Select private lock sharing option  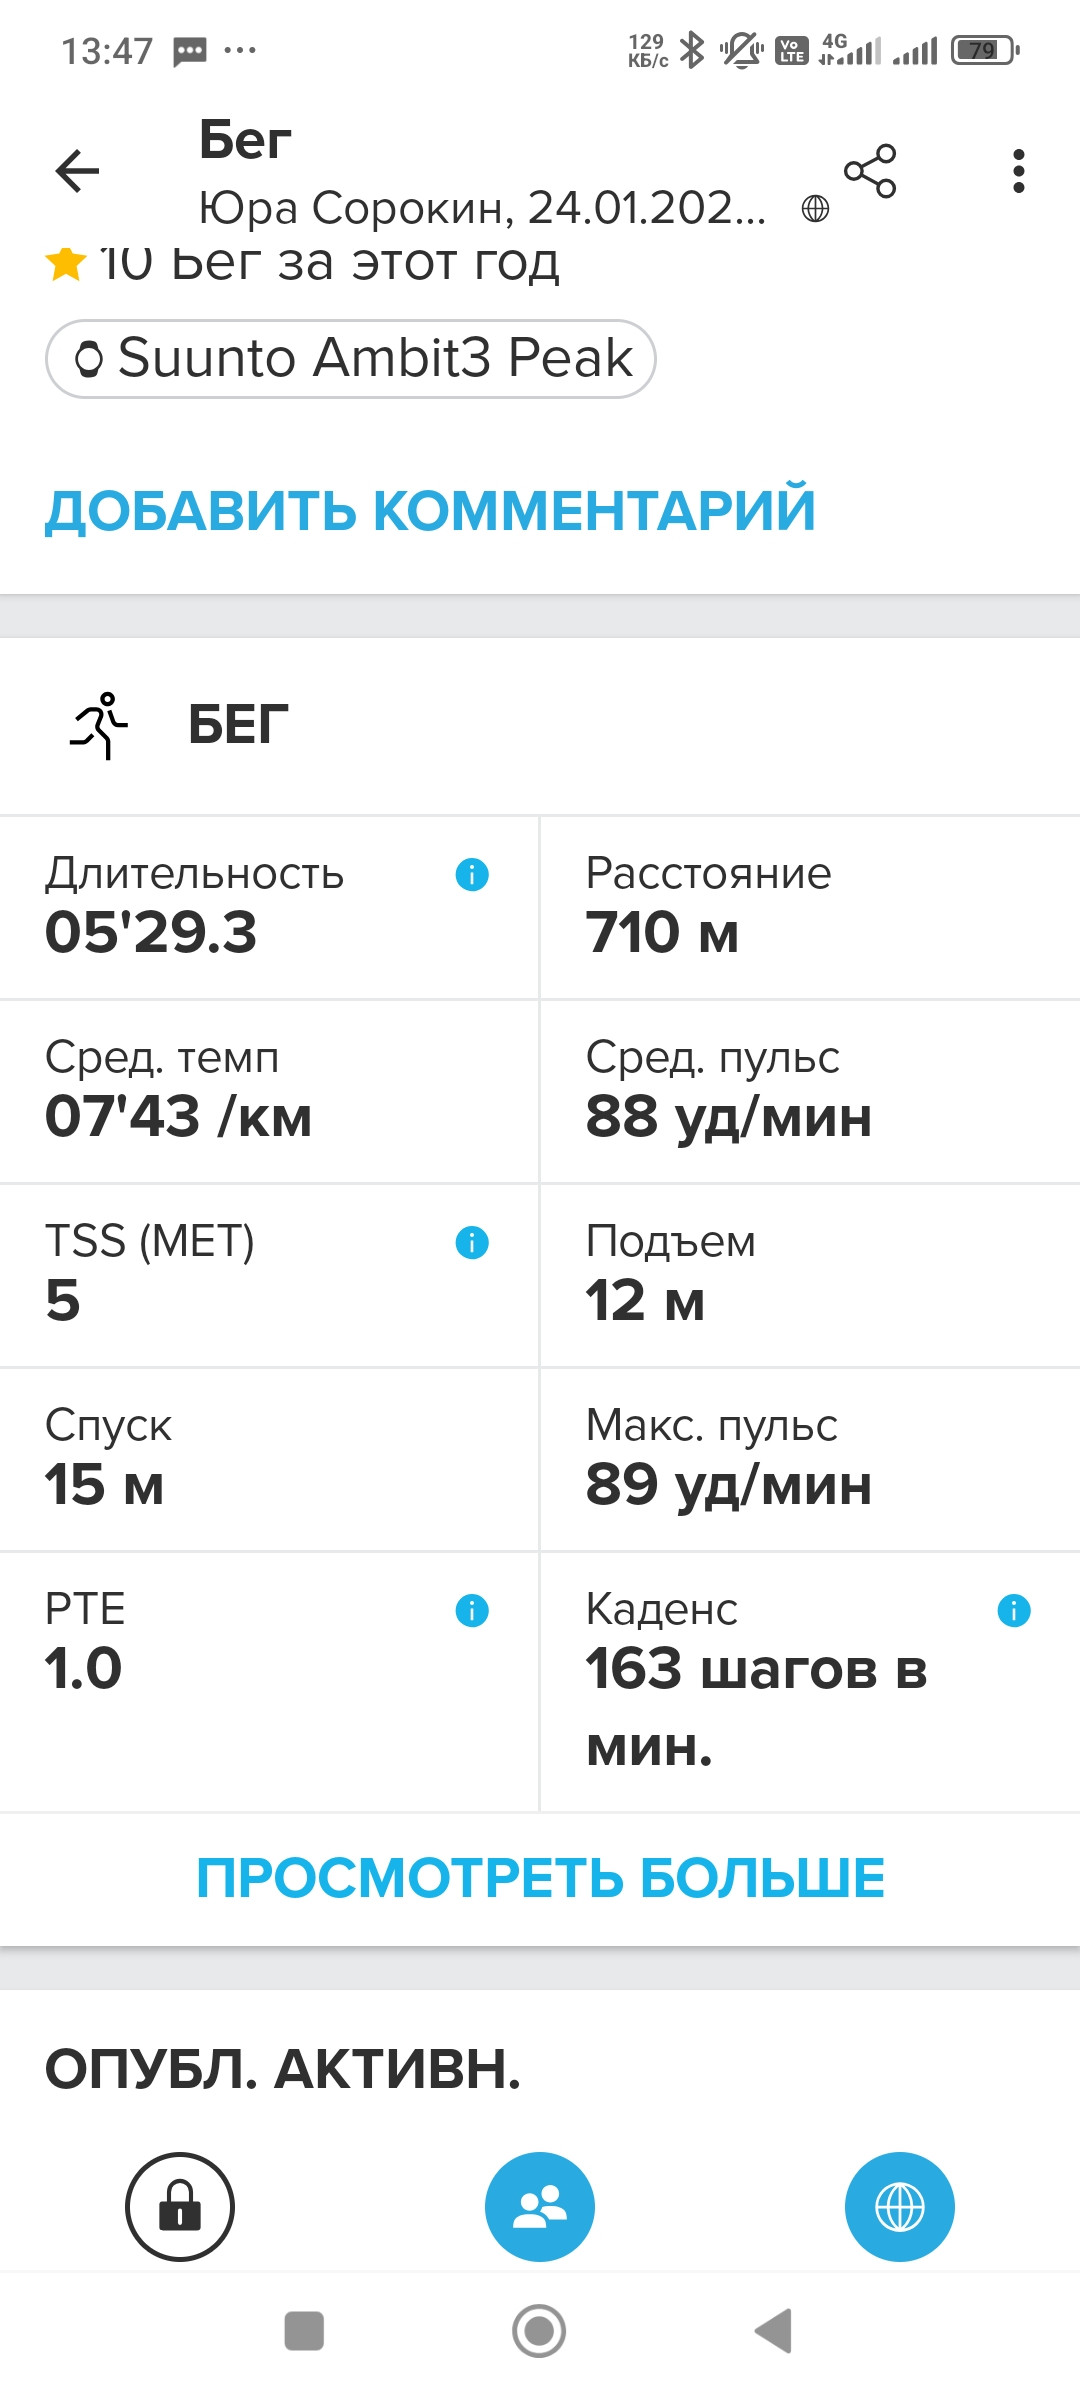tap(180, 2206)
